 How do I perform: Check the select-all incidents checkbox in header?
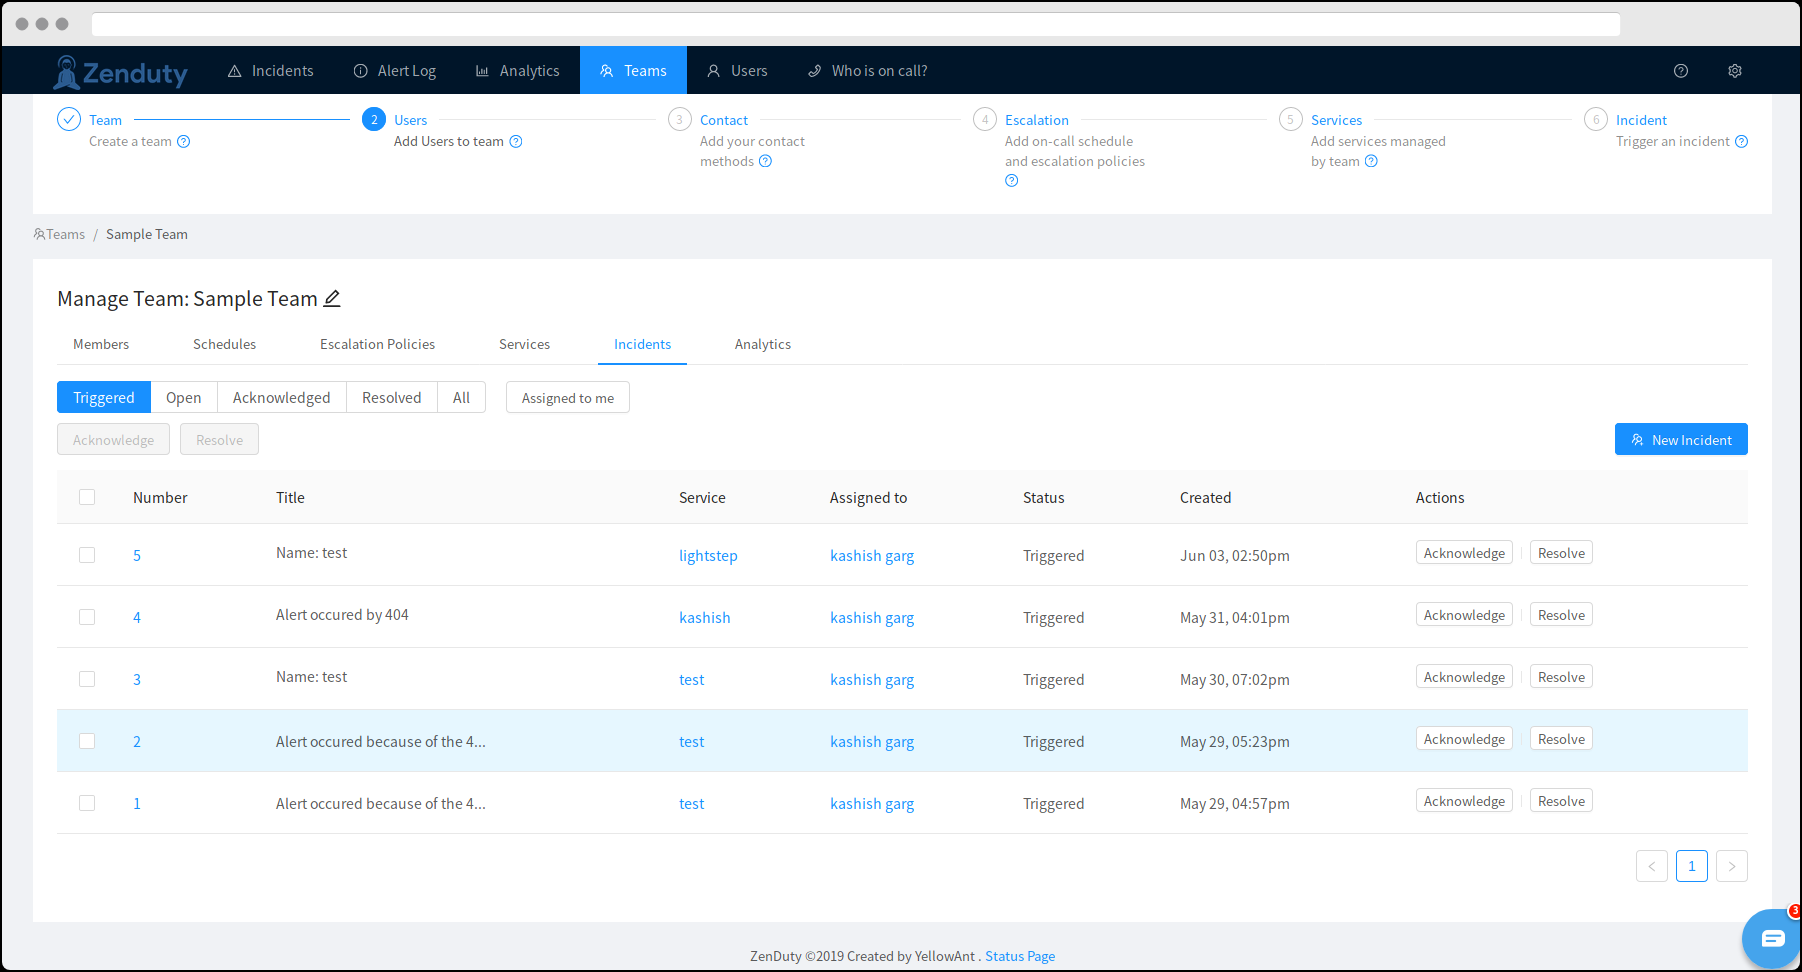tap(87, 497)
